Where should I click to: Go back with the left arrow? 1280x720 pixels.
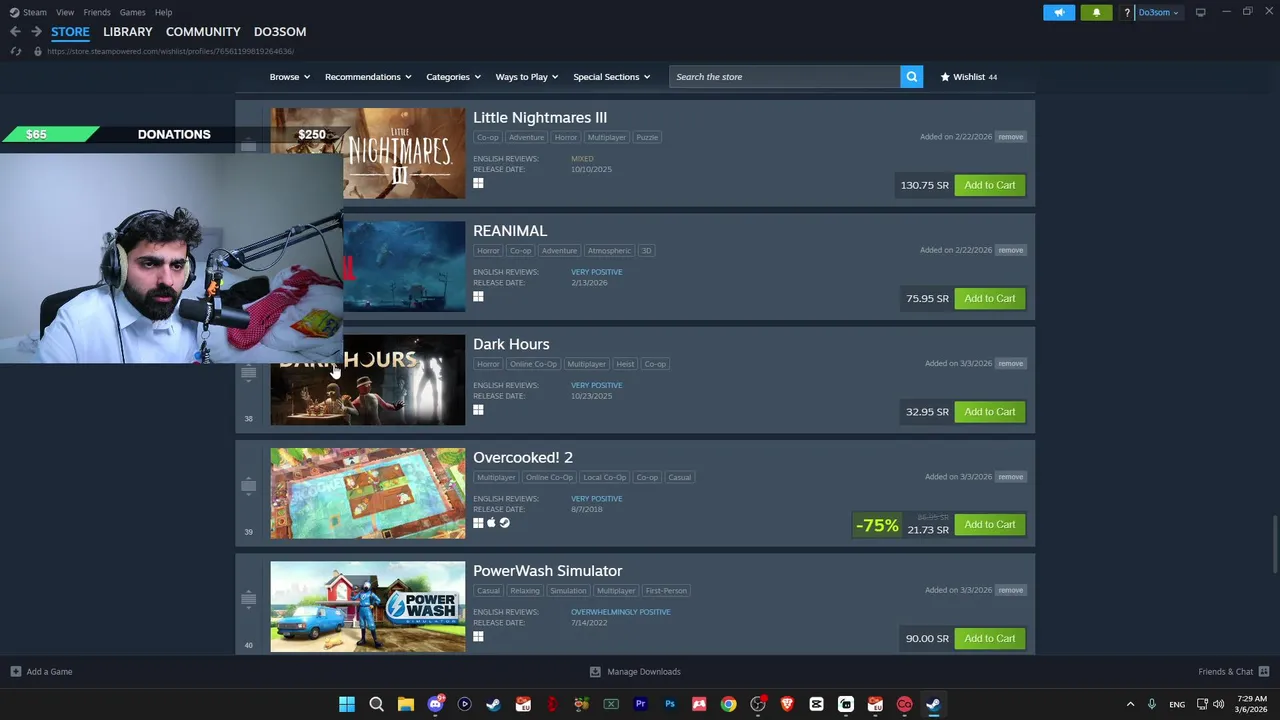point(15,32)
